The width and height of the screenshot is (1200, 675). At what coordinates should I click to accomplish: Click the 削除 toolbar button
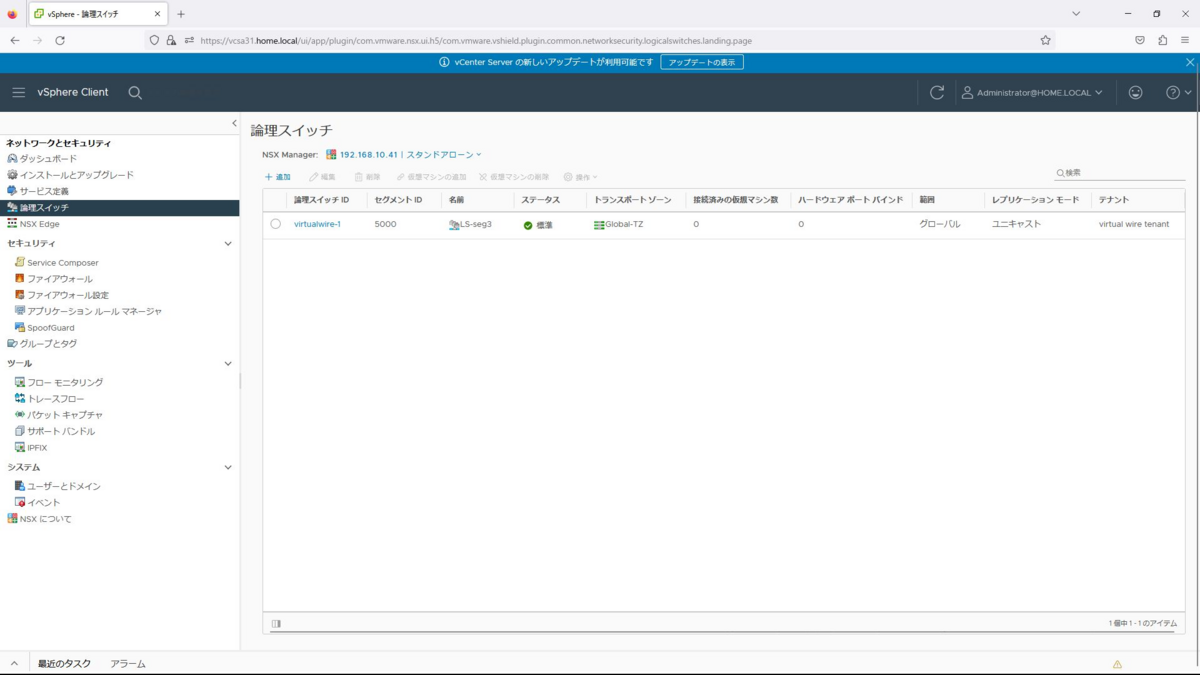(367, 177)
